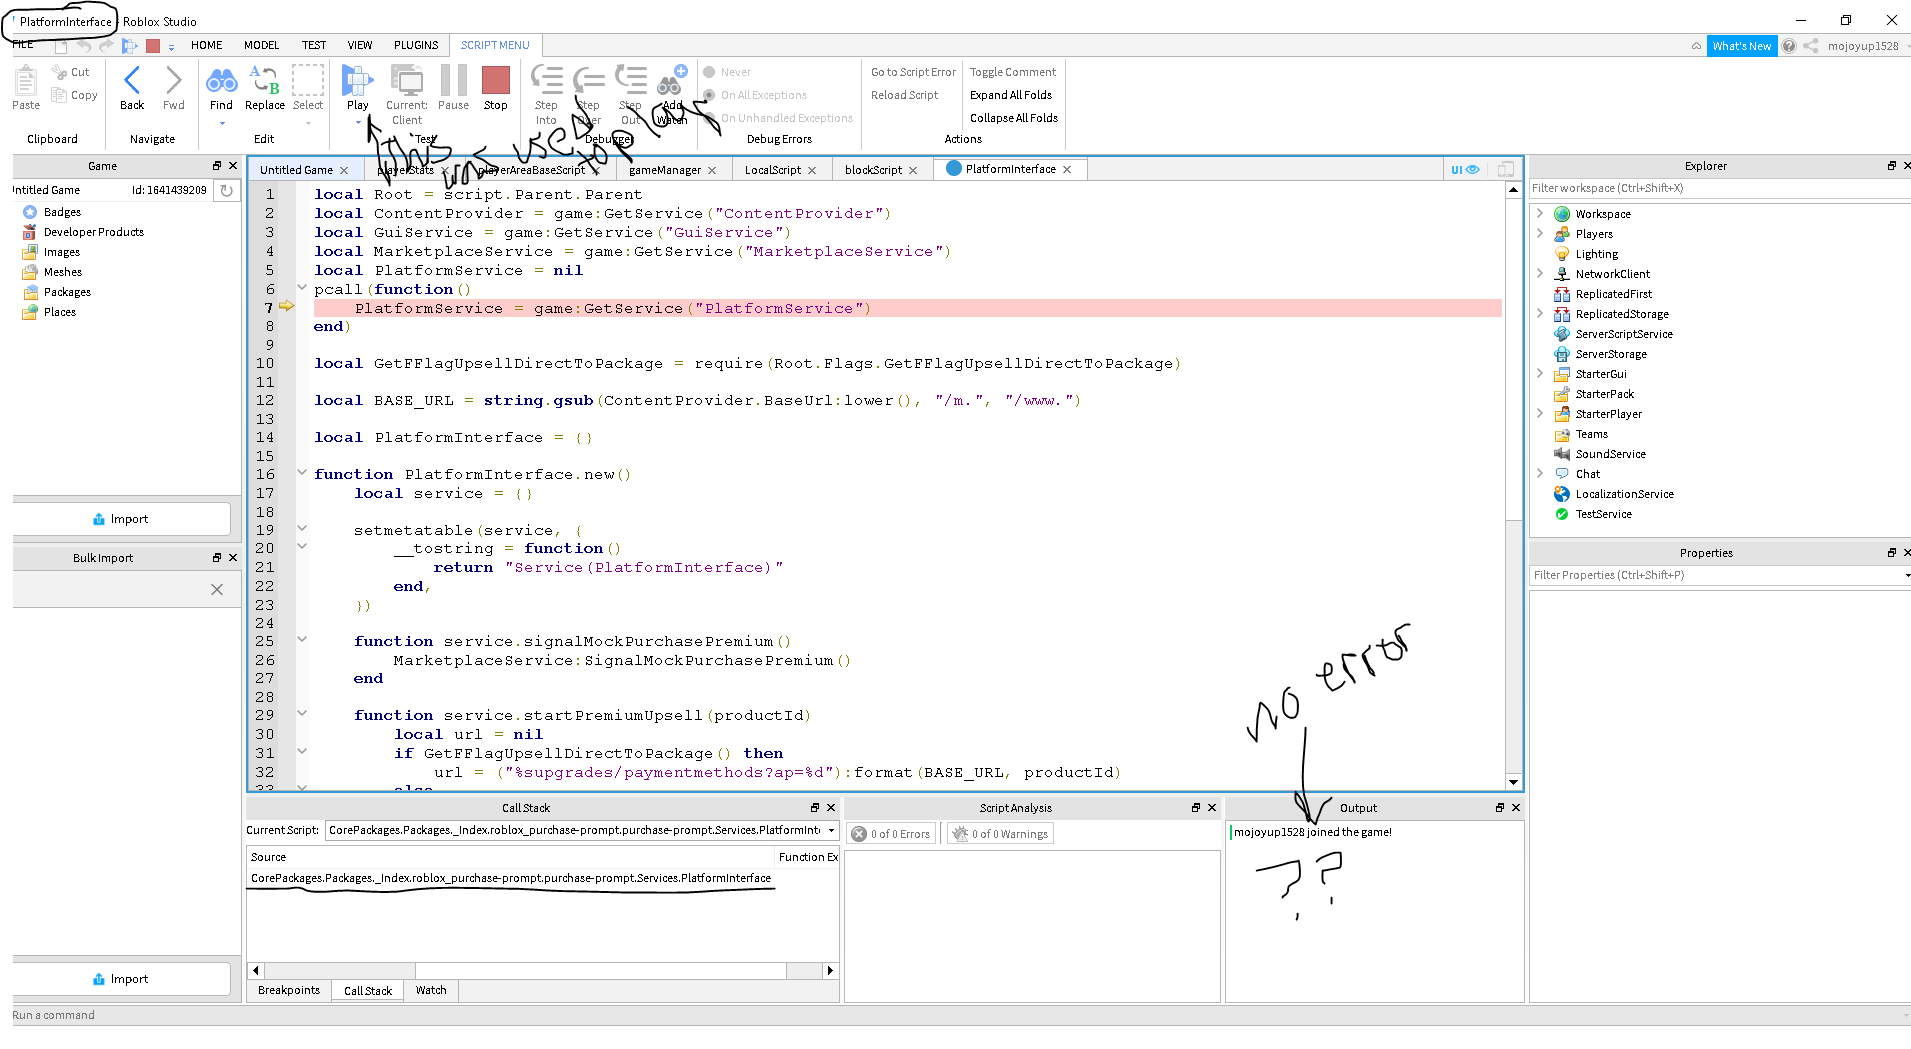Switch to the Watch tab
The image size is (1911, 1049).
tap(431, 990)
